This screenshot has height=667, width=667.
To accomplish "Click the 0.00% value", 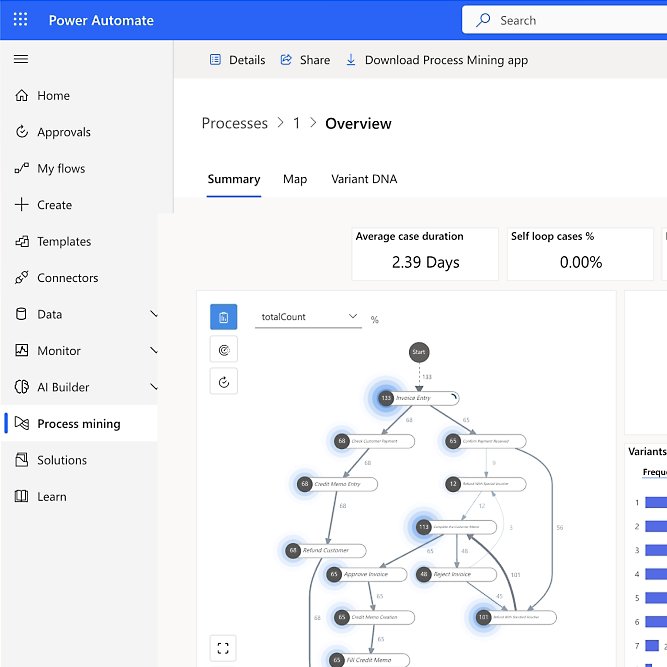I will pyautogui.click(x=581, y=262).
